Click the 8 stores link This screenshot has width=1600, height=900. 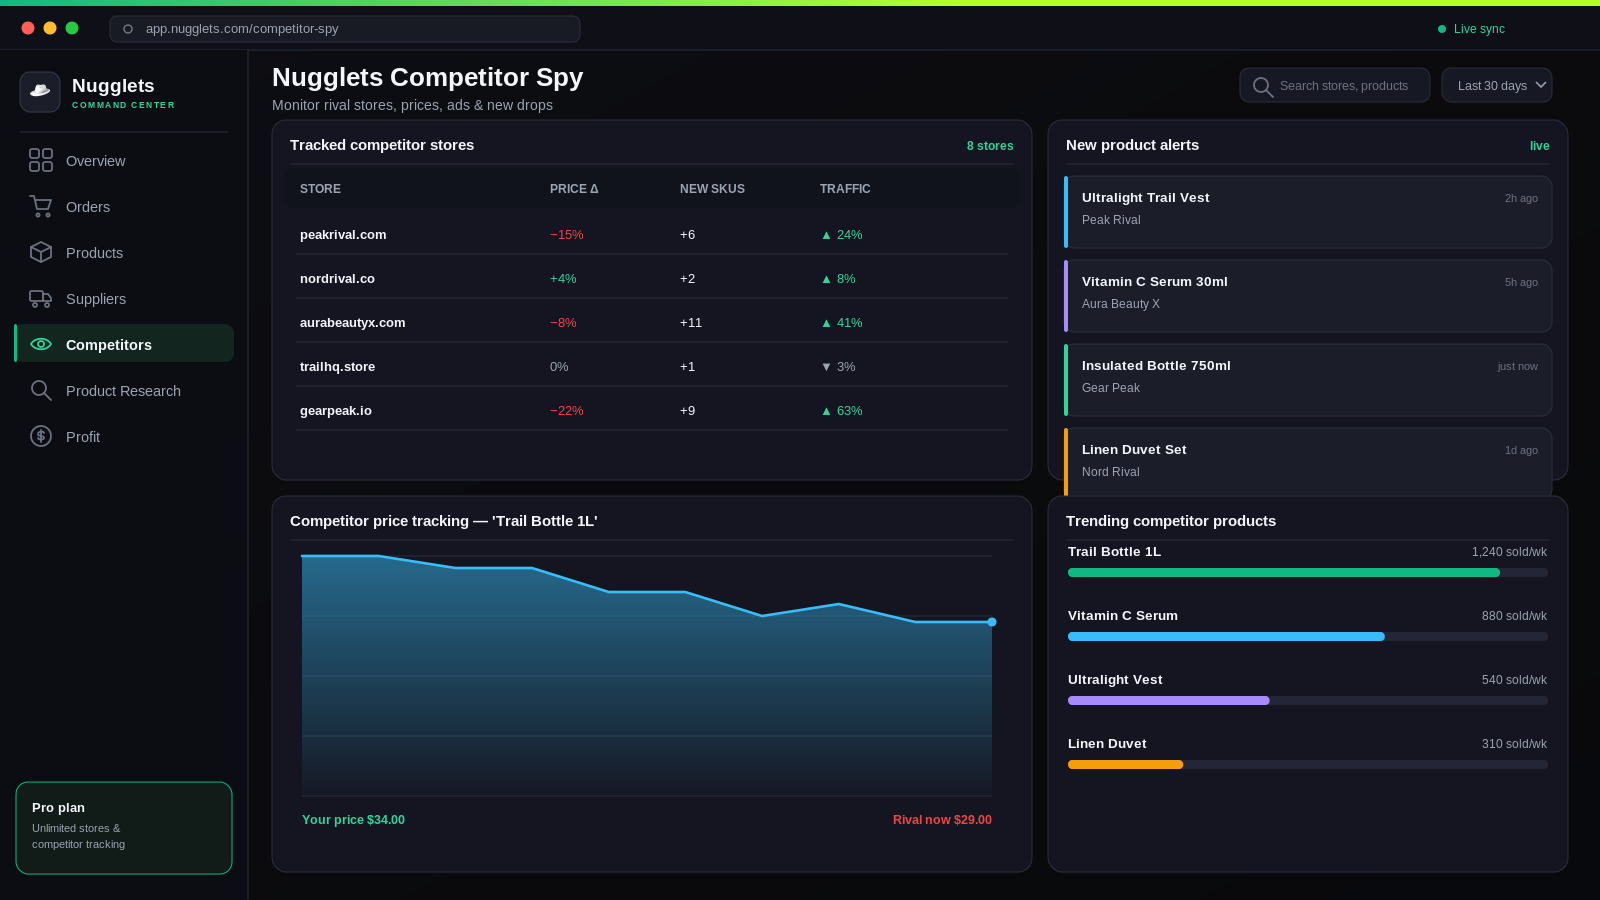coord(990,146)
